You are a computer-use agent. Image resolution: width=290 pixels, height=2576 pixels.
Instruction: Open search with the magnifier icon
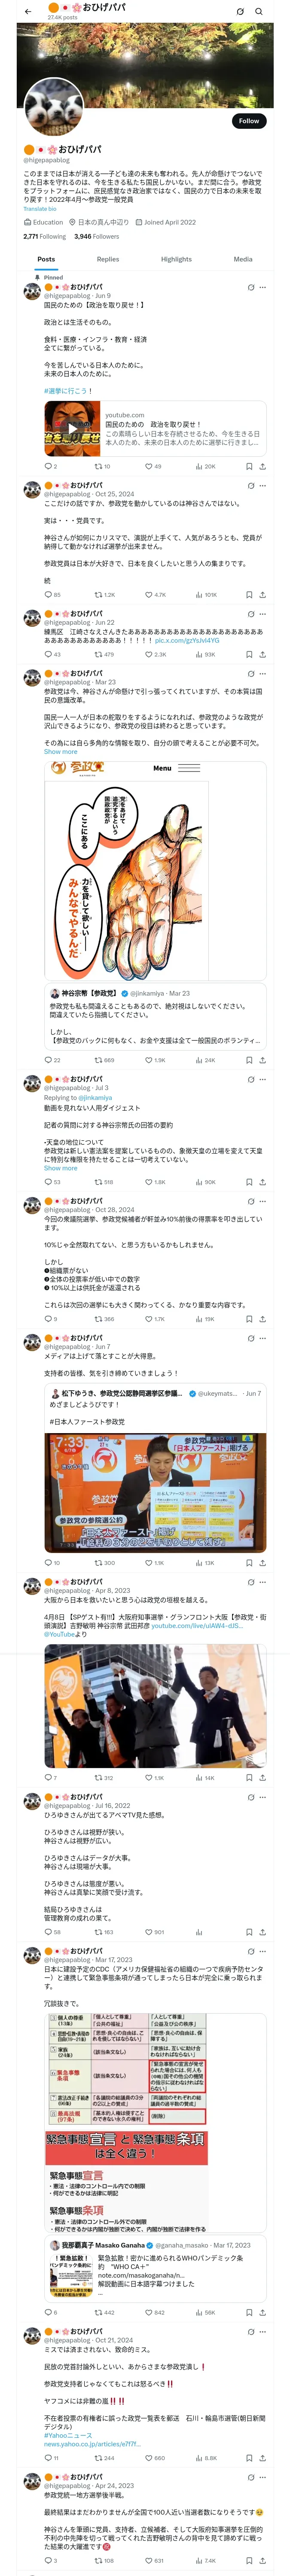tap(259, 11)
